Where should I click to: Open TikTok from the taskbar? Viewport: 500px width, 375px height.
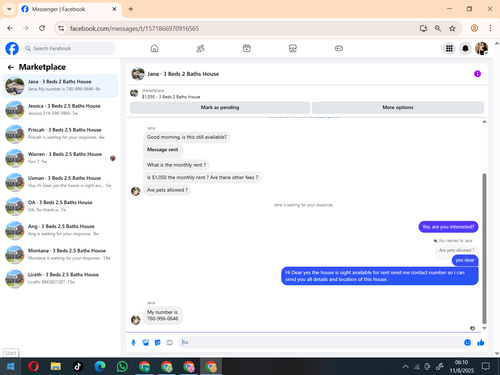pyautogui.click(x=78, y=367)
